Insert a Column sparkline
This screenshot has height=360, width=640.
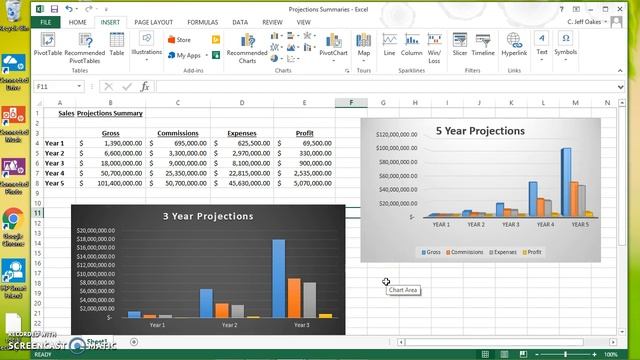[411, 44]
